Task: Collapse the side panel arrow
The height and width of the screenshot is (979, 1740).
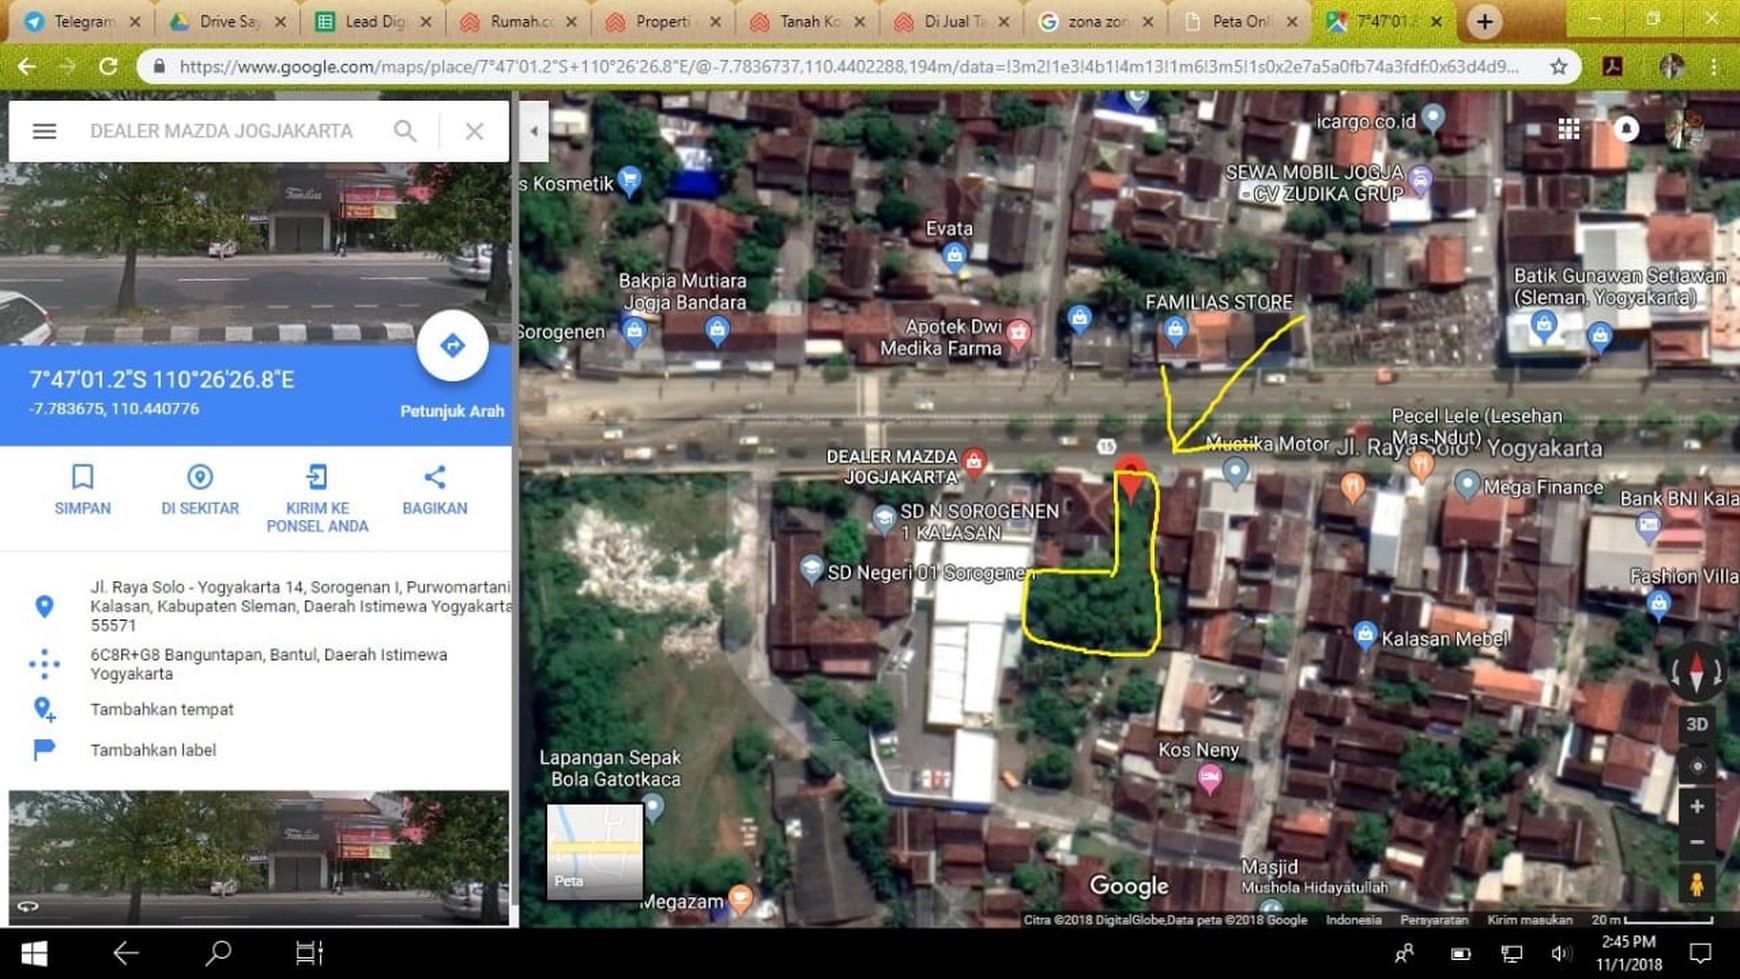Action: pos(534,131)
